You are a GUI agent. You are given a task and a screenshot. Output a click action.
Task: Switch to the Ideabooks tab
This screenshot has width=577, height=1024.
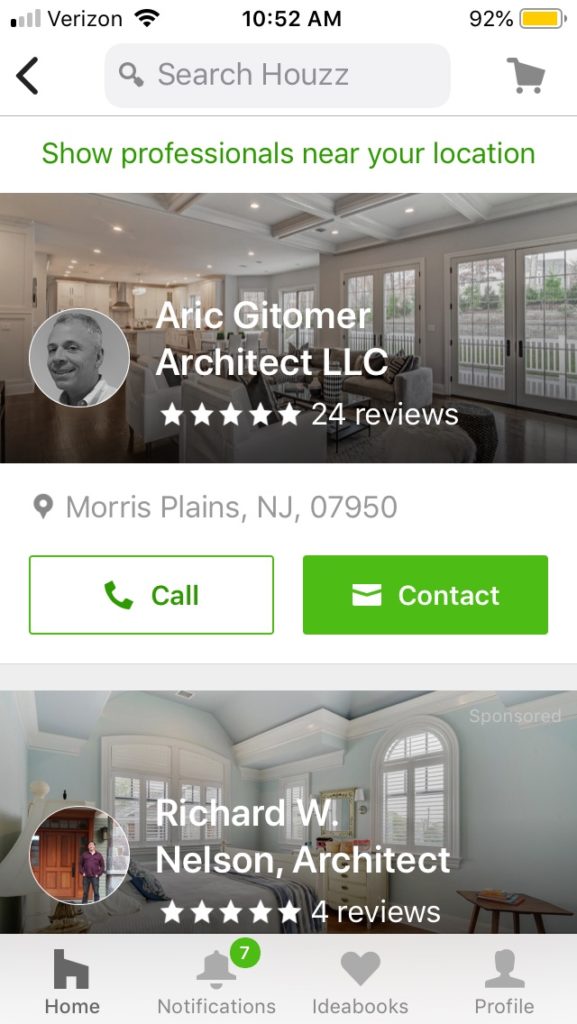(x=360, y=982)
